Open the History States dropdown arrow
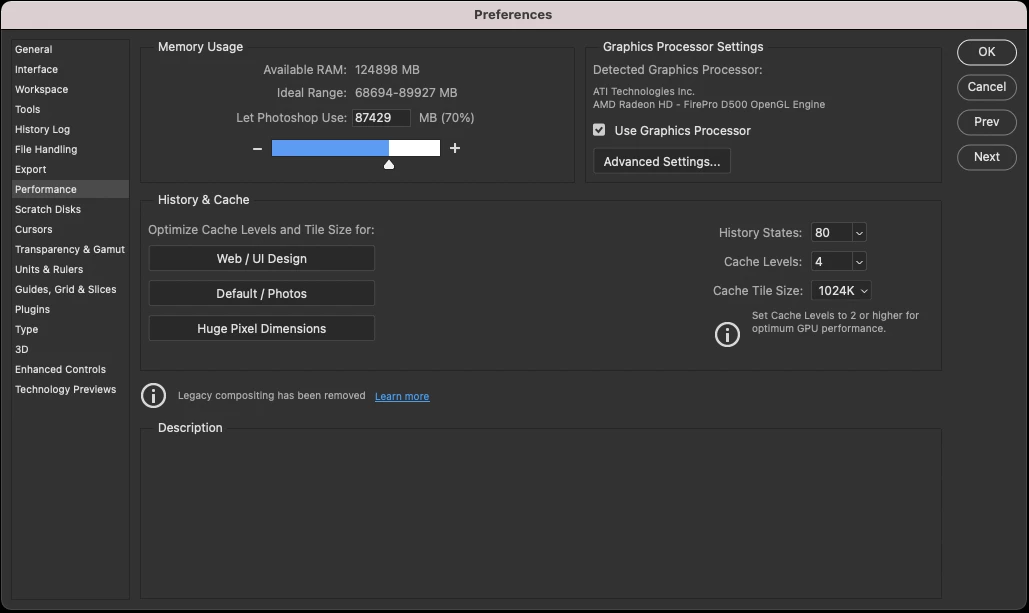Viewport: 1029px width, 613px height. pos(859,233)
